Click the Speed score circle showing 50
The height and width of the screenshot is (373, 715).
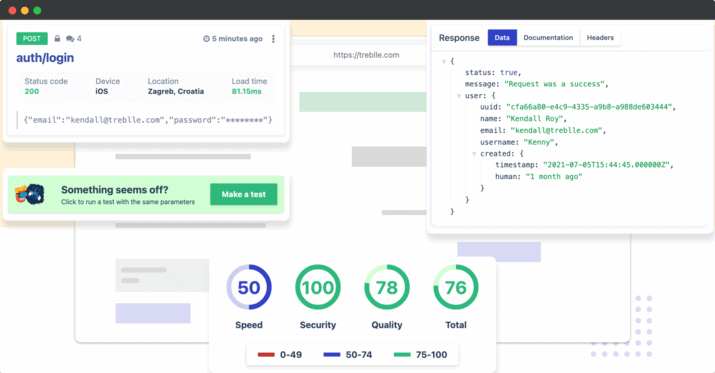coord(249,287)
